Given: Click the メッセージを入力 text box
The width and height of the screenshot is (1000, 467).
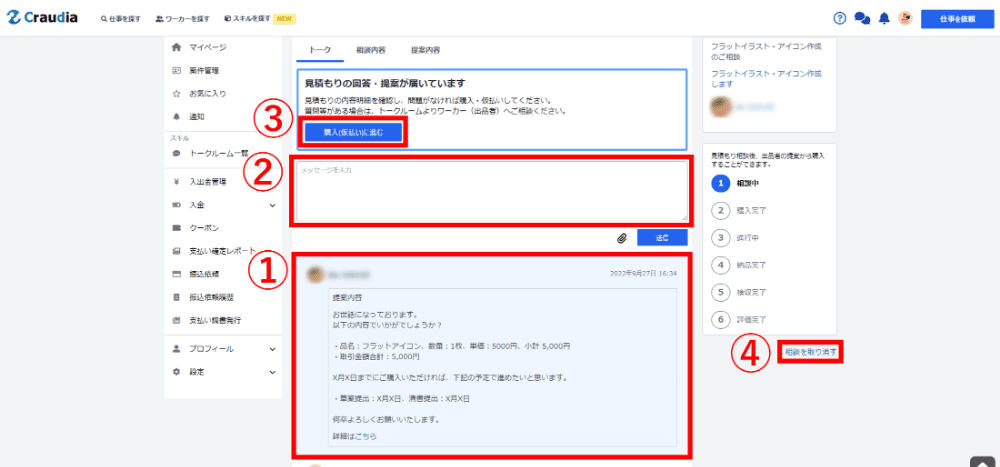Looking at the screenshot, I should (490, 191).
